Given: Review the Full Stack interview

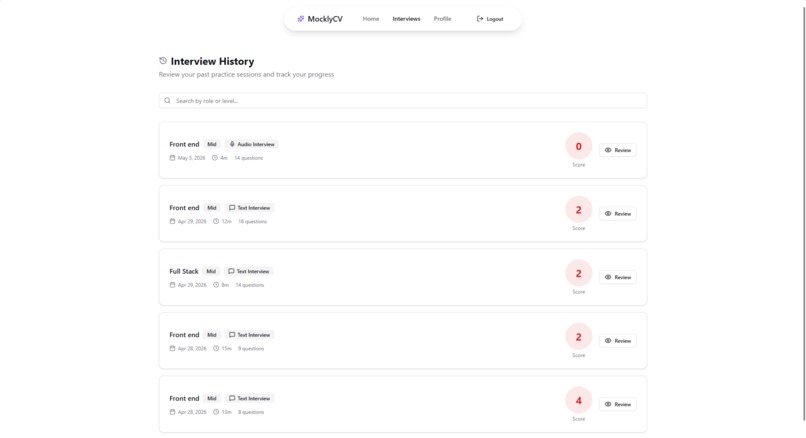Looking at the screenshot, I should [617, 277].
